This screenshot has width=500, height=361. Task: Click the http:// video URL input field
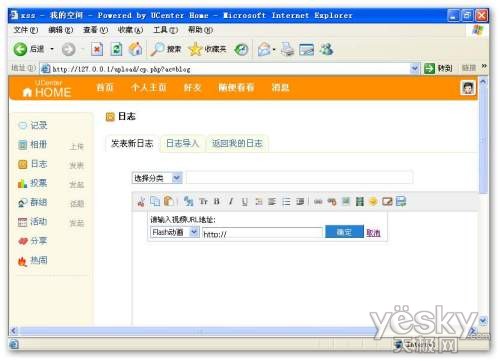pyautogui.click(x=263, y=233)
